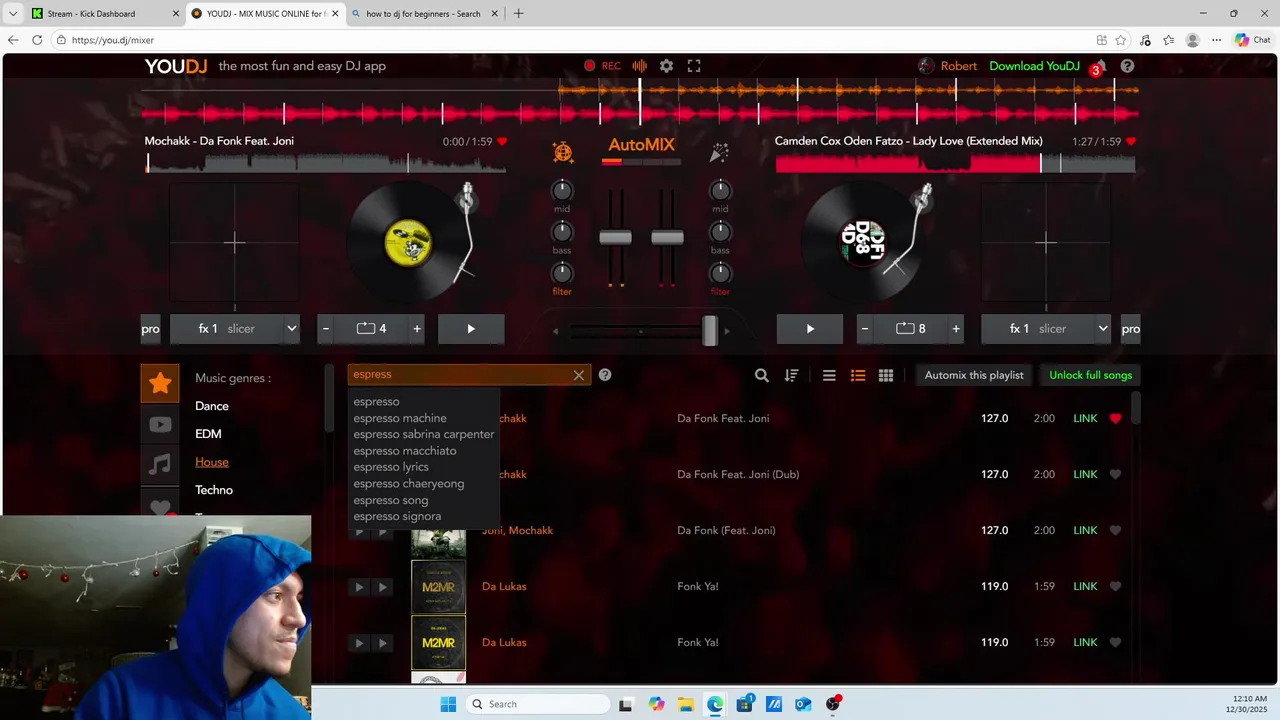Play the left deck
The height and width of the screenshot is (720, 1280).
point(471,328)
